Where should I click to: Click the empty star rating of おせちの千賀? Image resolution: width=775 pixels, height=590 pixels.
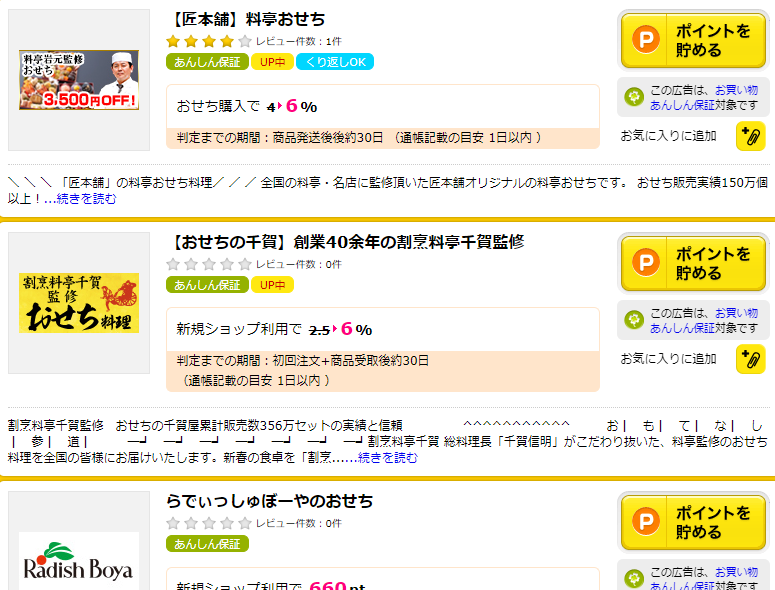[209, 264]
